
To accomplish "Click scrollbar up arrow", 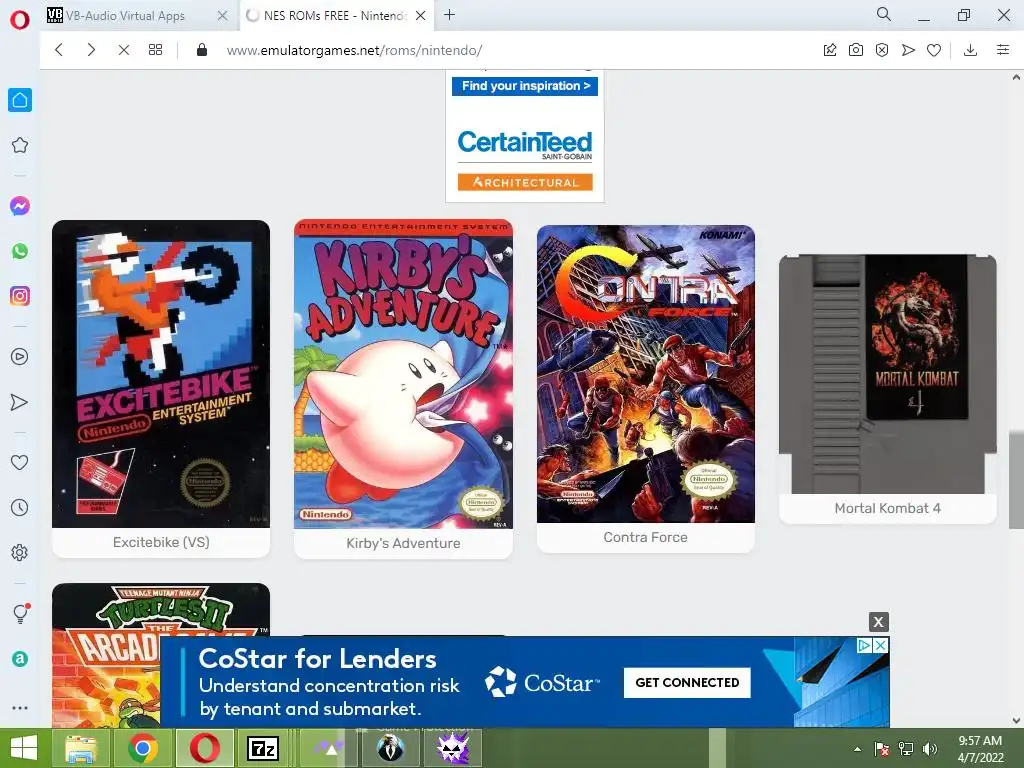I will coord(1016,77).
